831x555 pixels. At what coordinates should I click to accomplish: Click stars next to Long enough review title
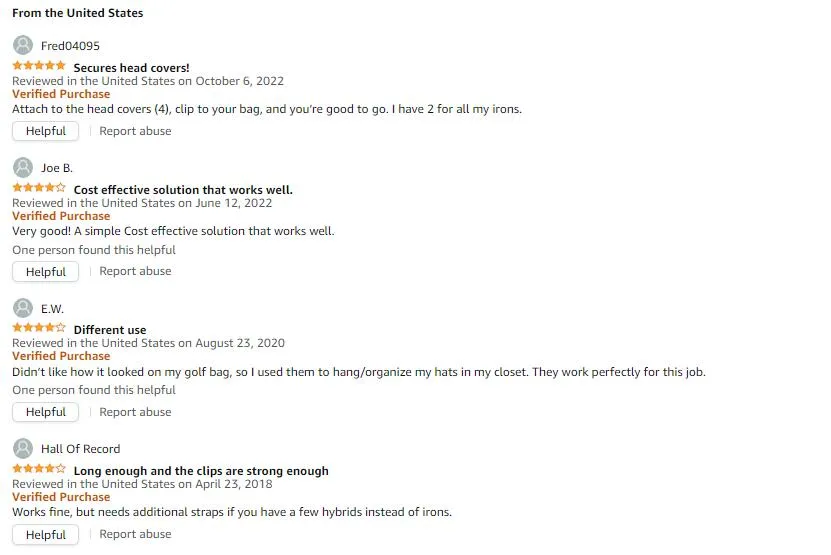click(39, 469)
